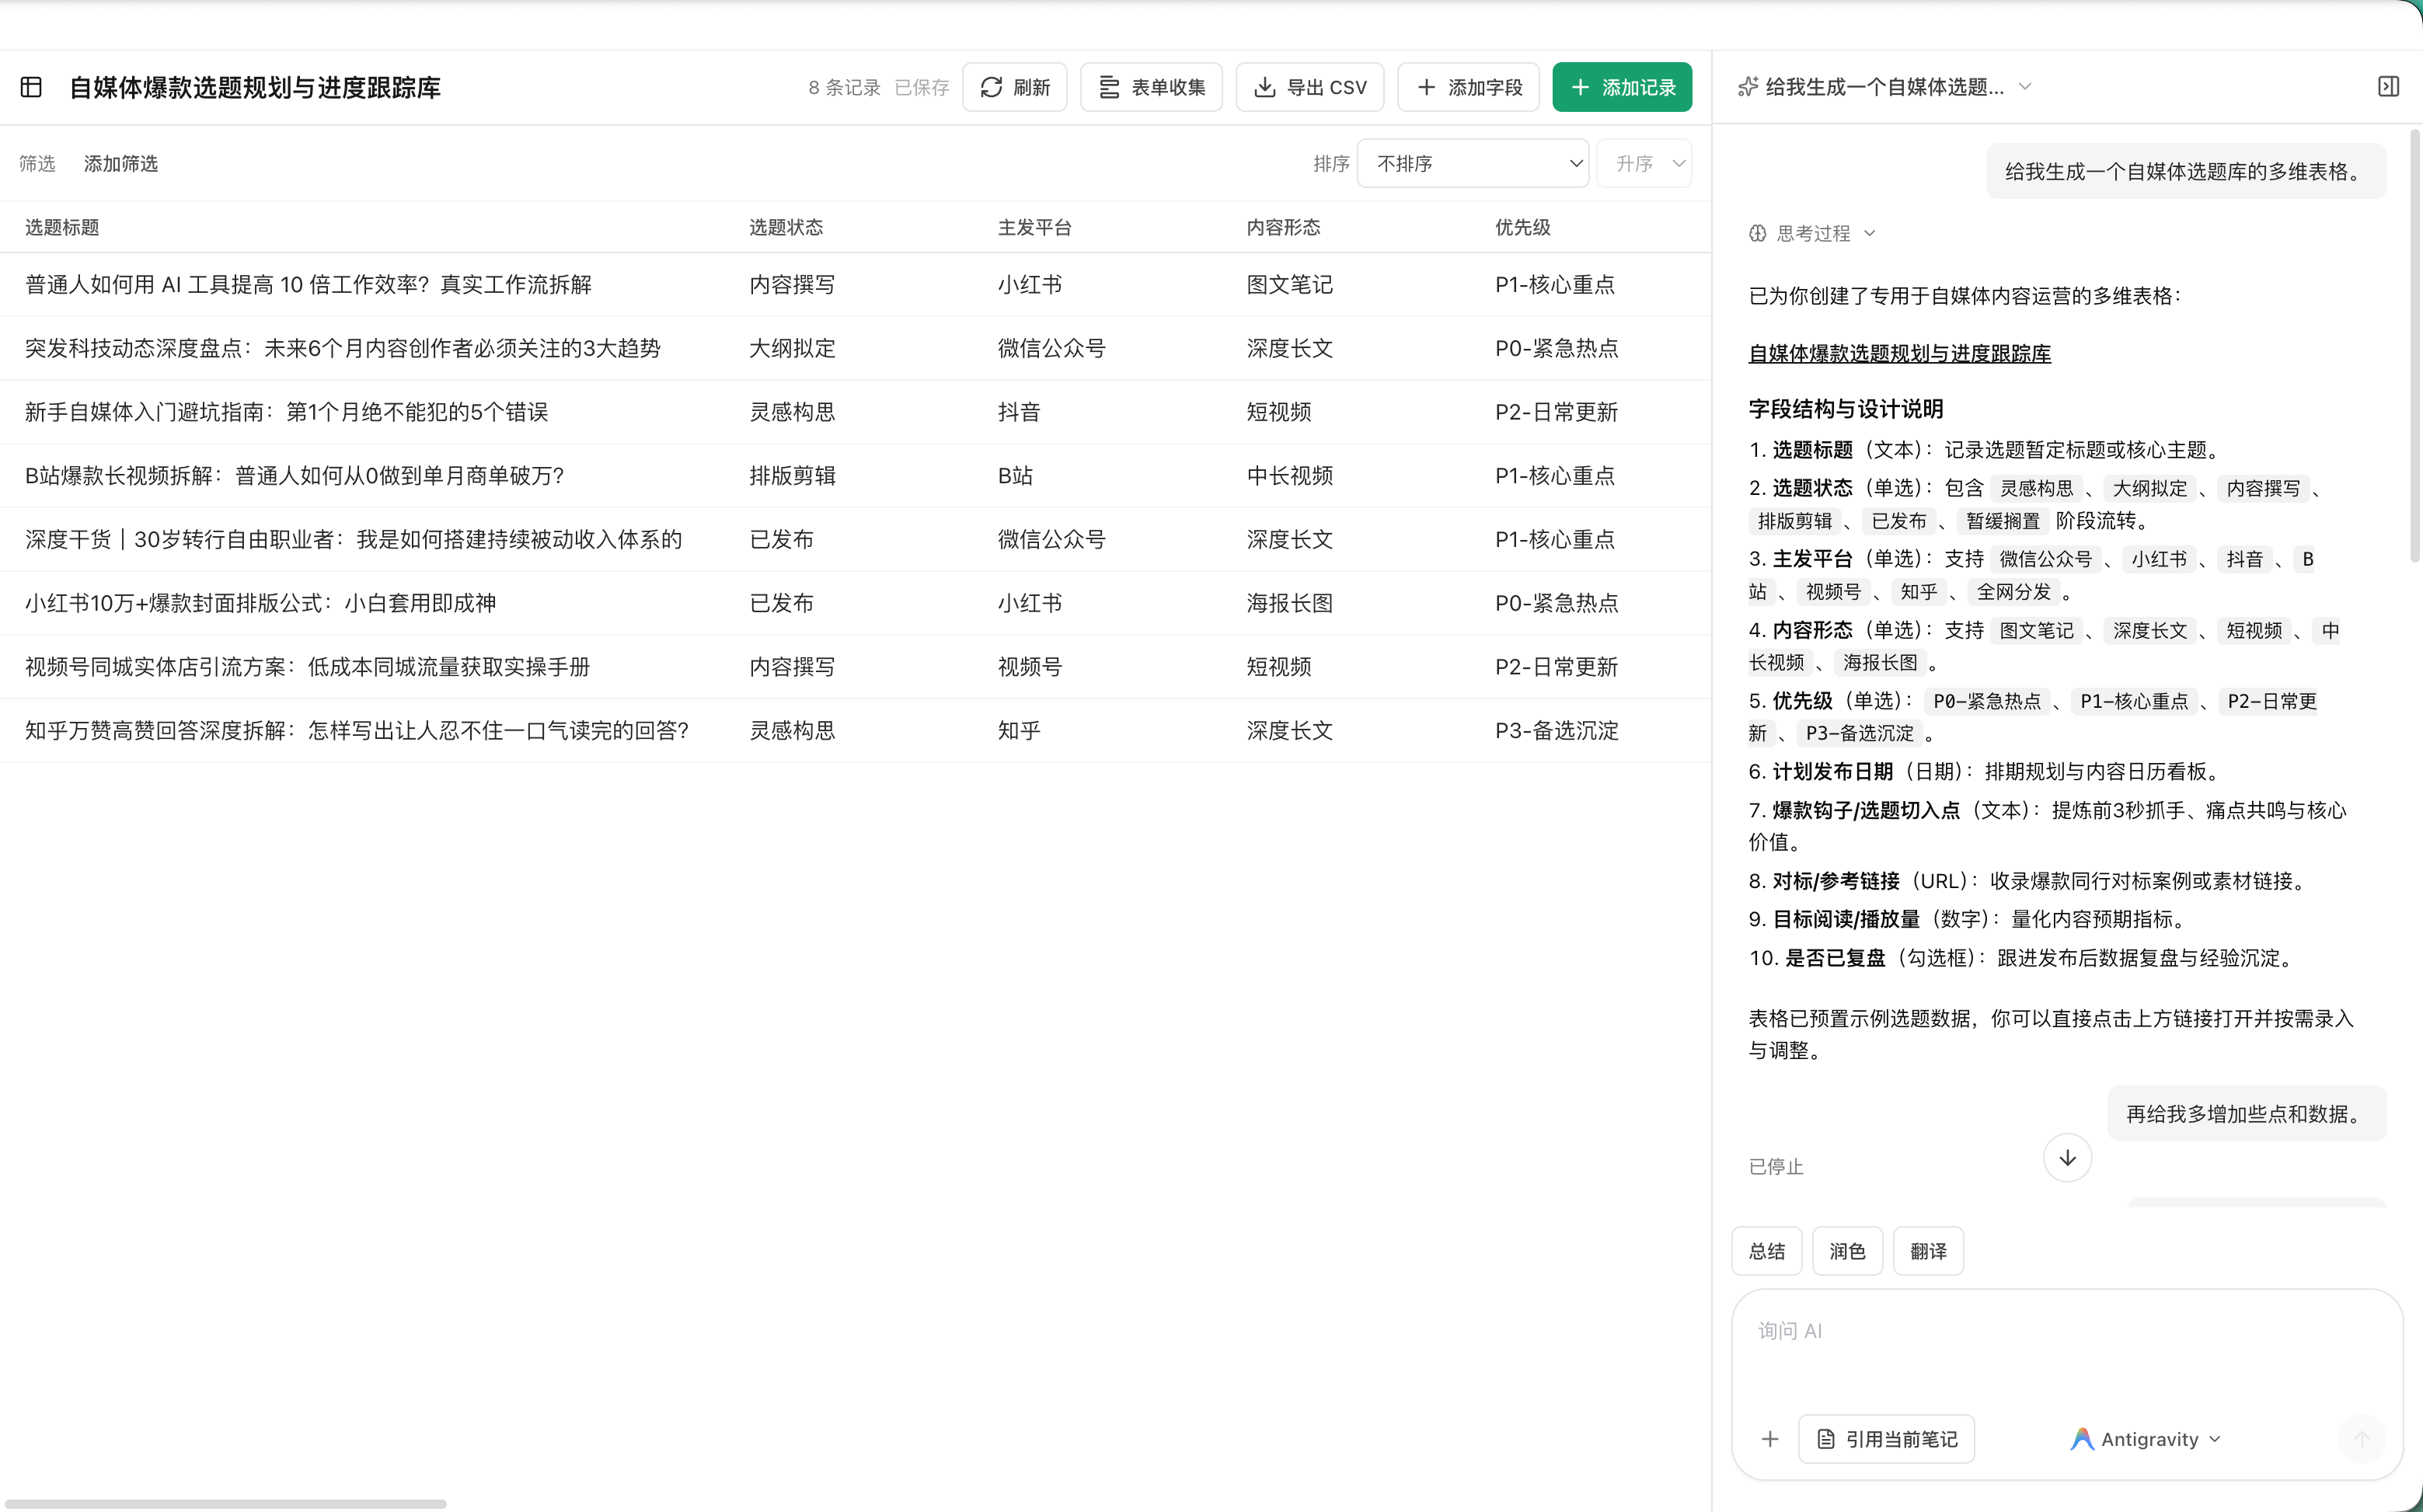Click the send arrow button

pyautogui.click(x=2361, y=1439)
